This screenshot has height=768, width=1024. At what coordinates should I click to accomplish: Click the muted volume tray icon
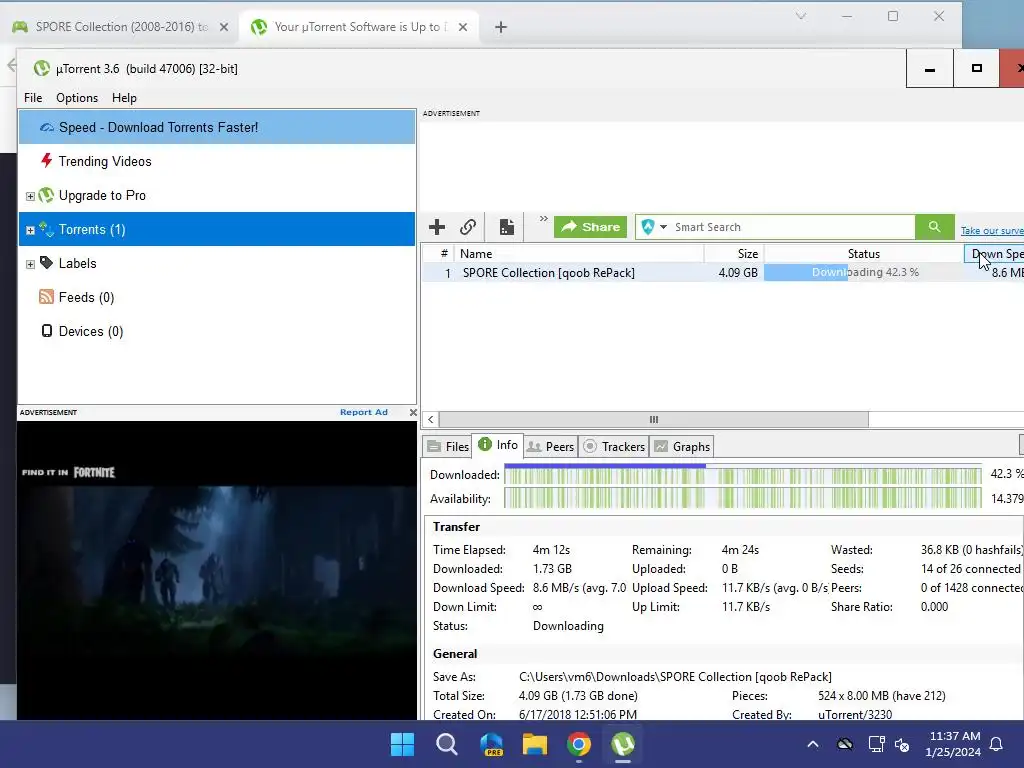click(903, 744)
